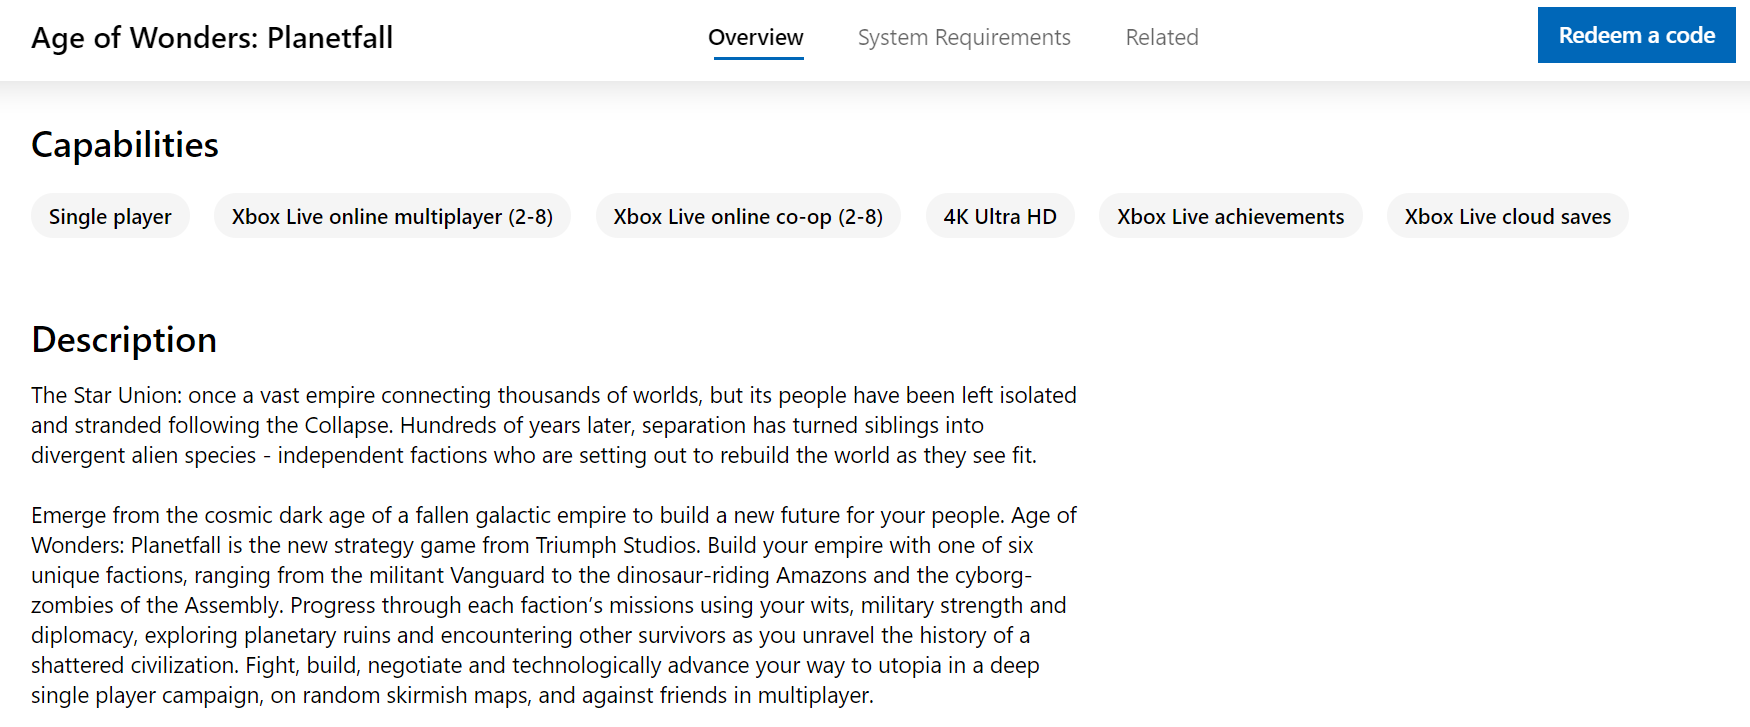
Task: Open the System Requirements tab
Action: (964, 38)
